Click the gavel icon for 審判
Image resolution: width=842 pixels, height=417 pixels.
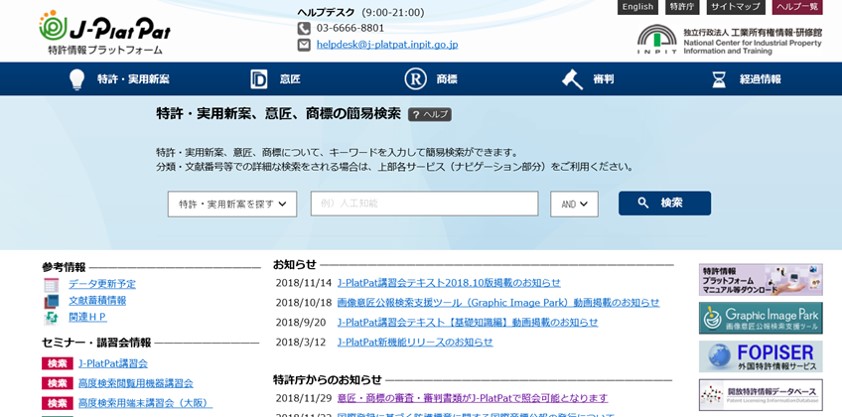click(572, 79)
